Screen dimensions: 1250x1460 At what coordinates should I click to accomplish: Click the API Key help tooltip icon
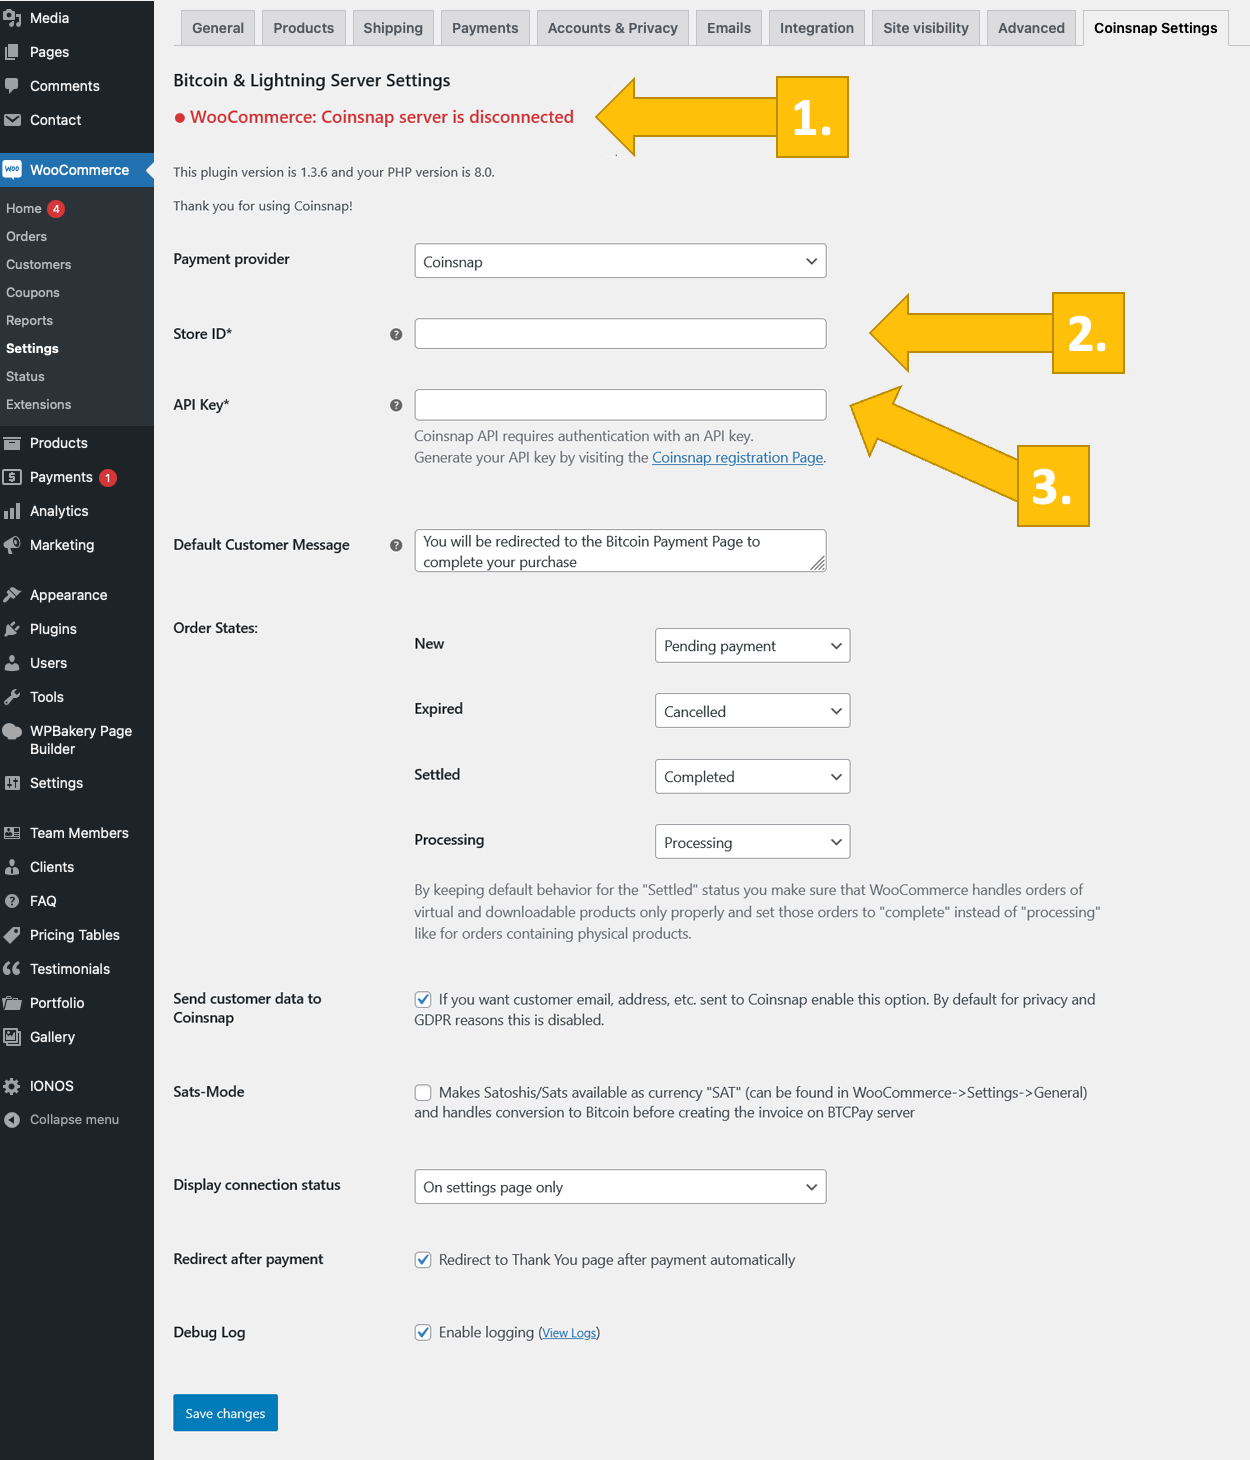click(x=396, y=405)
